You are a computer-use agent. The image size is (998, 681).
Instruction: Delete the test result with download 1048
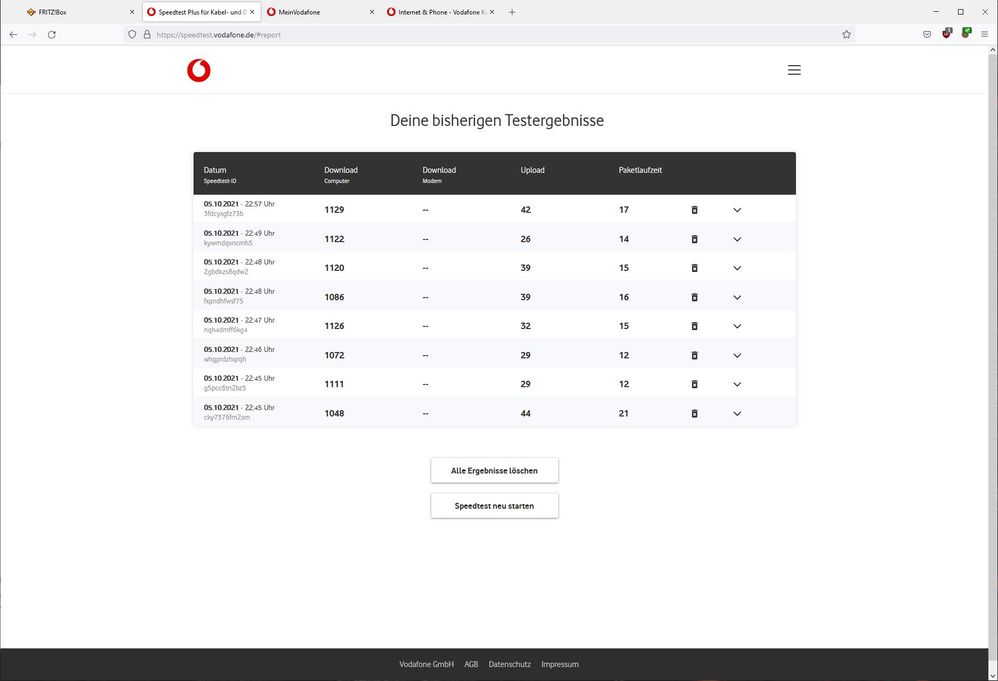[x=694, y=414]
